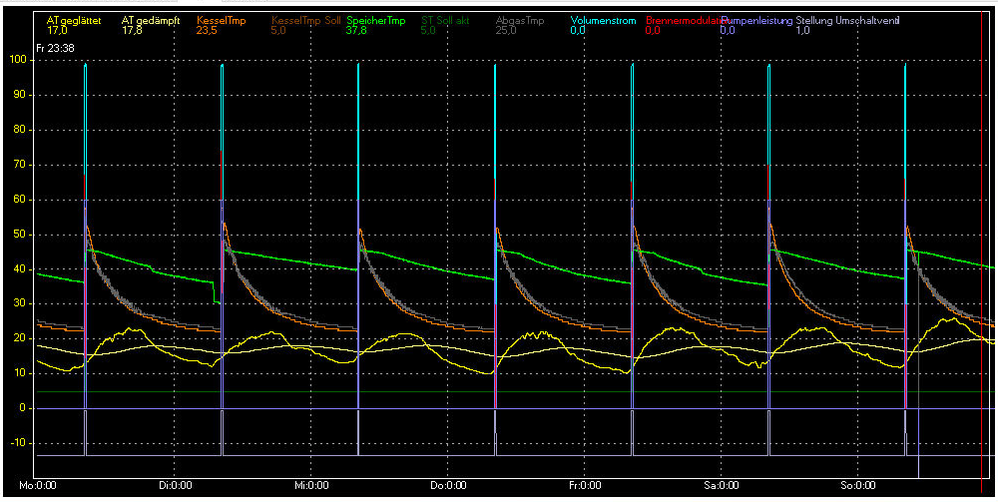This screenshot has height=502, width=998.
Task: Click the Fr 23:38 timestamp readout
Action: (x=54, y=47)
